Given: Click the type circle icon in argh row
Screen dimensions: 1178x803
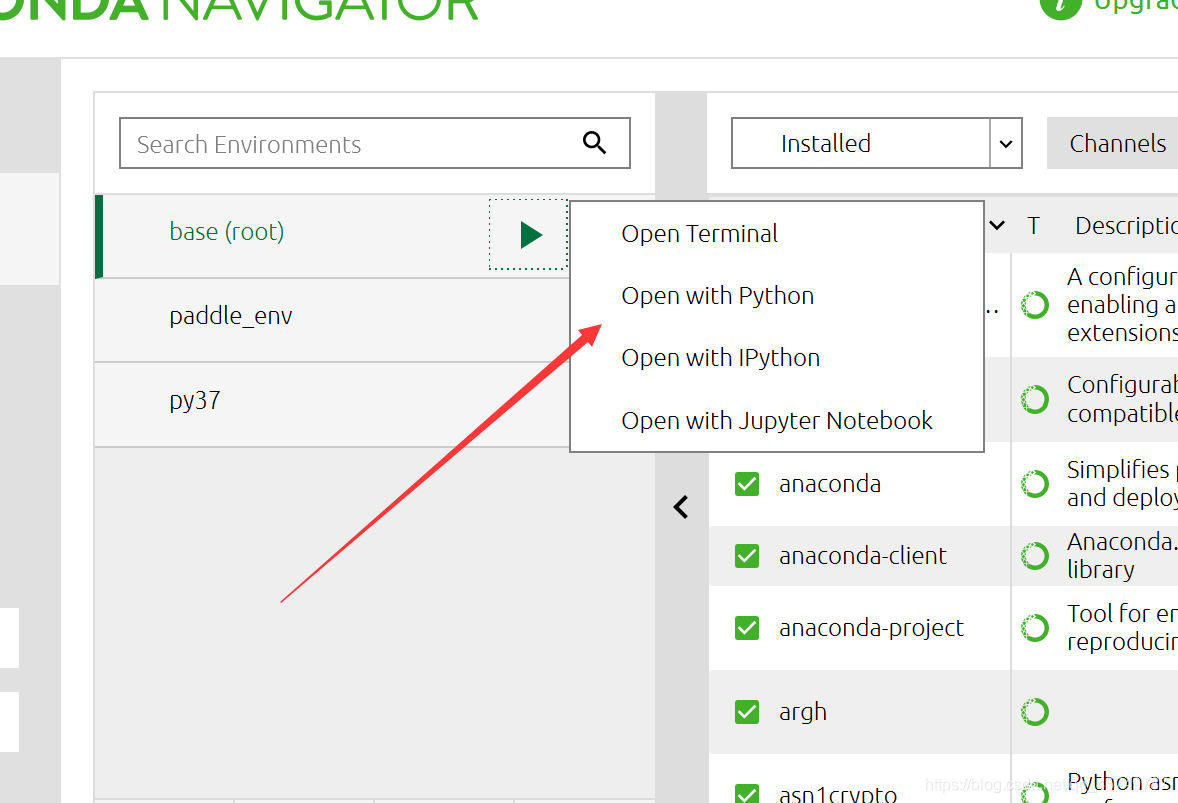Looking at the screenshot, I should (1035, 711).
